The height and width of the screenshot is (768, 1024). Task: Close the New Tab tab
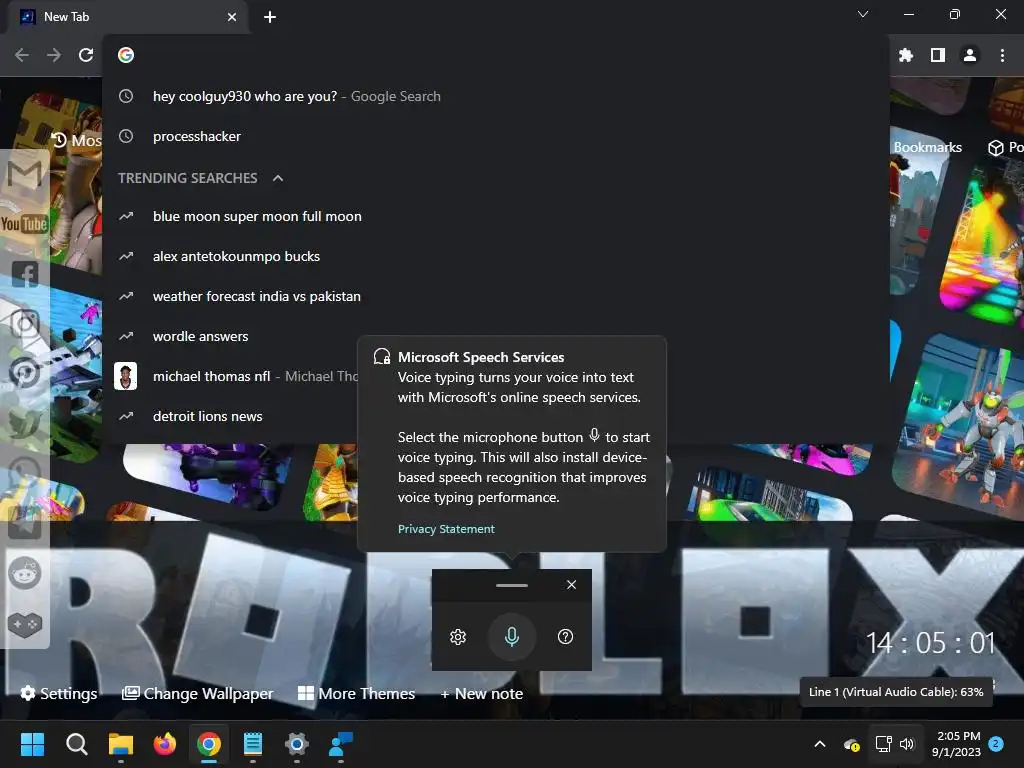tap(232, 17)
